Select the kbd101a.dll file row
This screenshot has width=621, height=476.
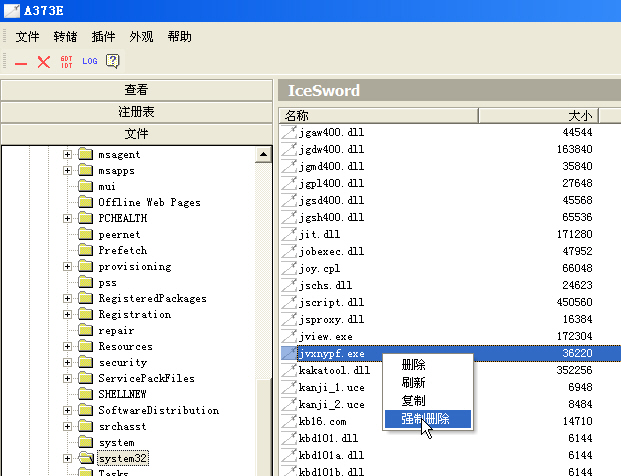pyautogui.click(x=450, y=455)
